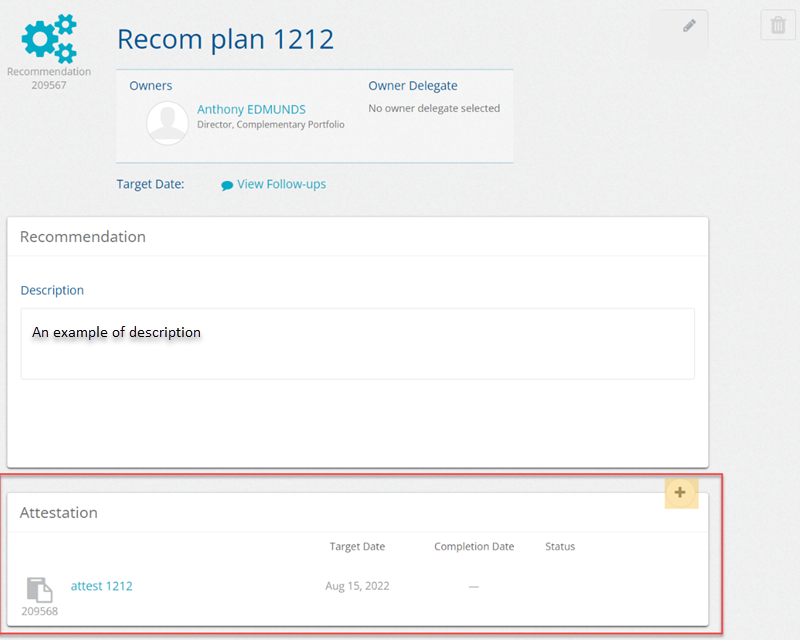
Task: Open the View Follow-ups link
Action: pyautogui.click(x=281, y=184)
